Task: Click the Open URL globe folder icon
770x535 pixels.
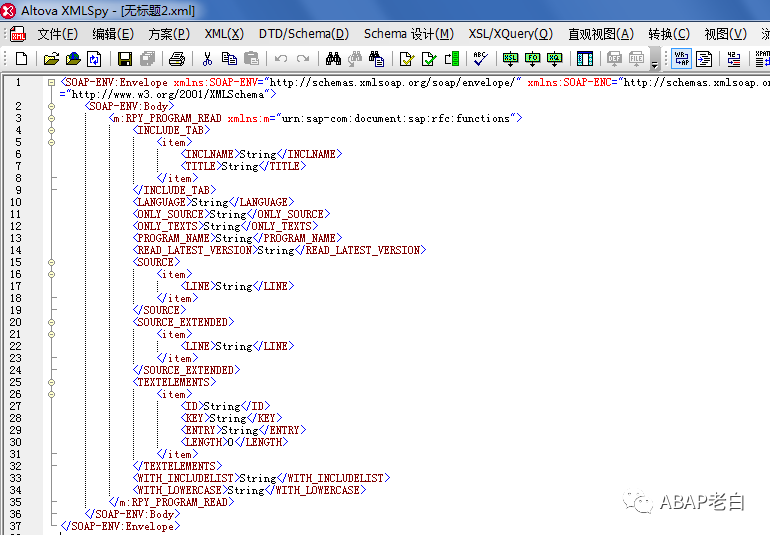Action: pyautogui.click(x=73, y=59)
